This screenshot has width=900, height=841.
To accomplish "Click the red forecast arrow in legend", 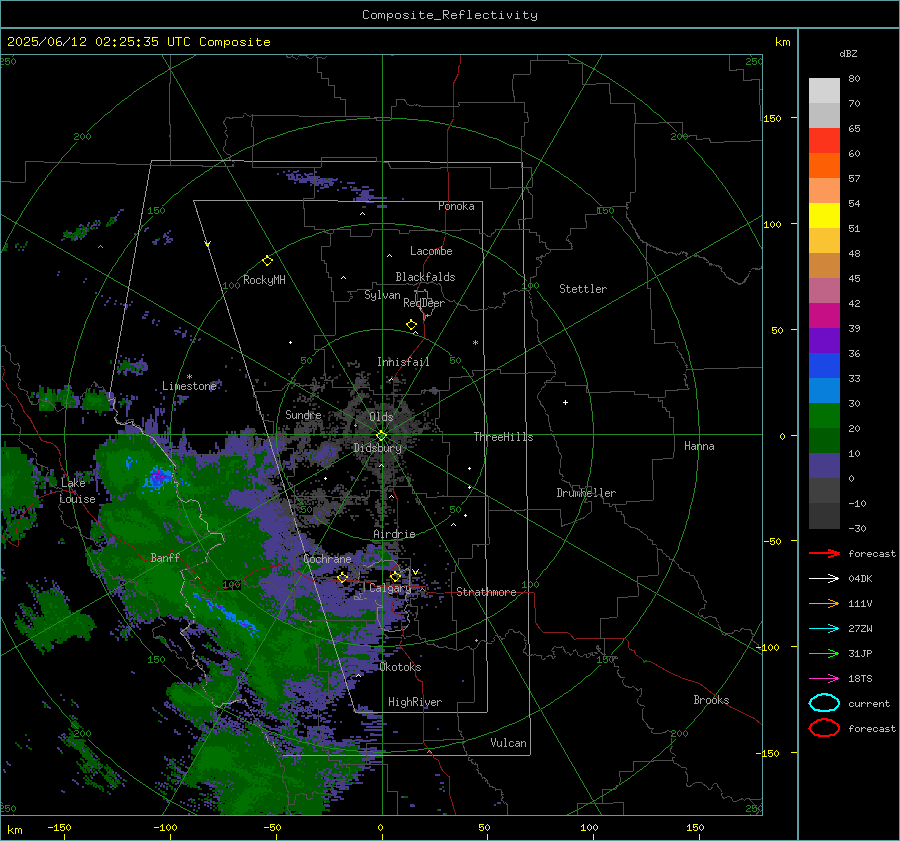I will tap(824, 553).
